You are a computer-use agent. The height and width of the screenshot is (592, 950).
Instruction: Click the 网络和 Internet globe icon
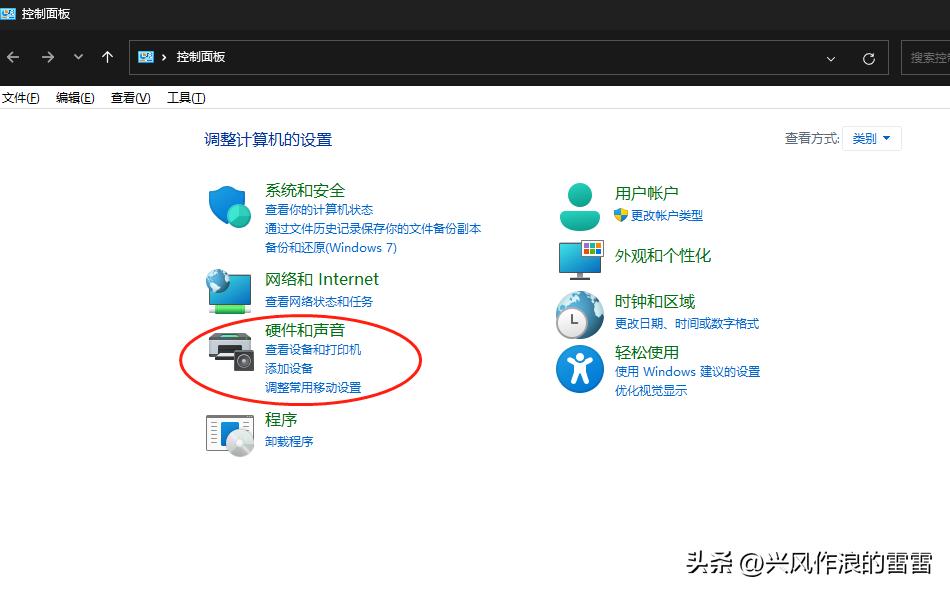tap(229, 290)
